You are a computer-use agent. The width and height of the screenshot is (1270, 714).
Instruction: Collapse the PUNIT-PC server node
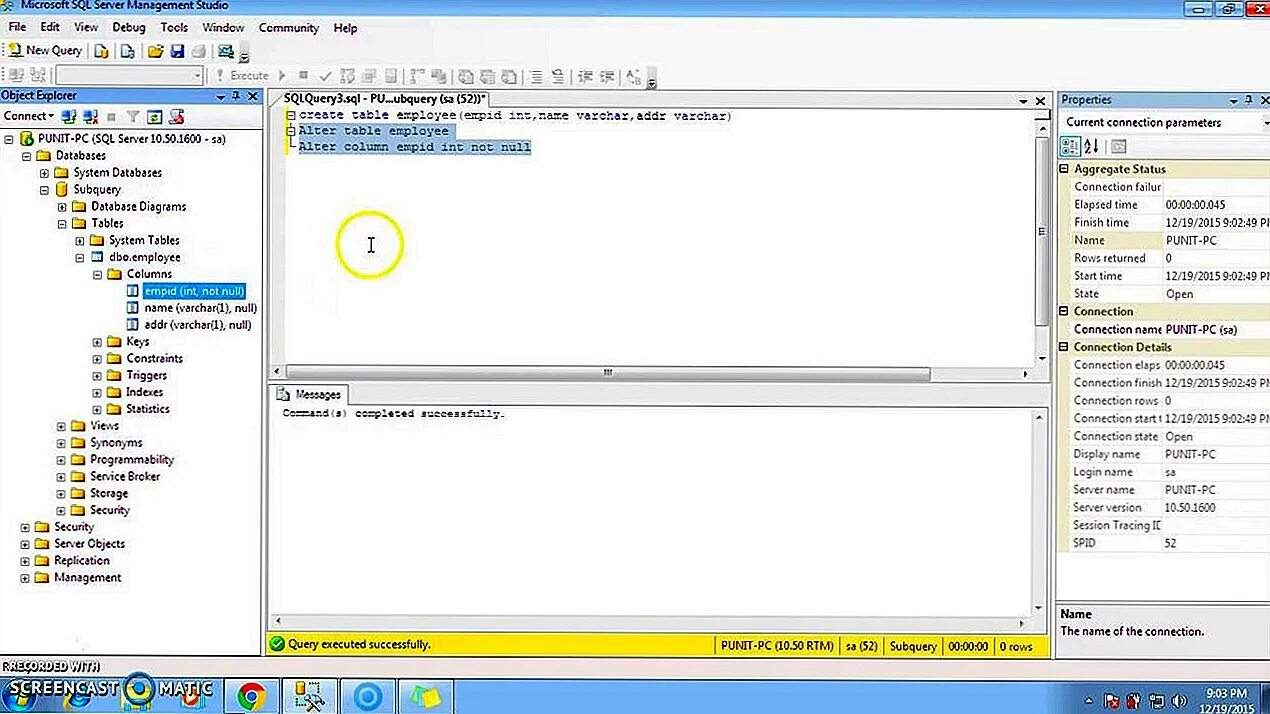coord(9,139)
